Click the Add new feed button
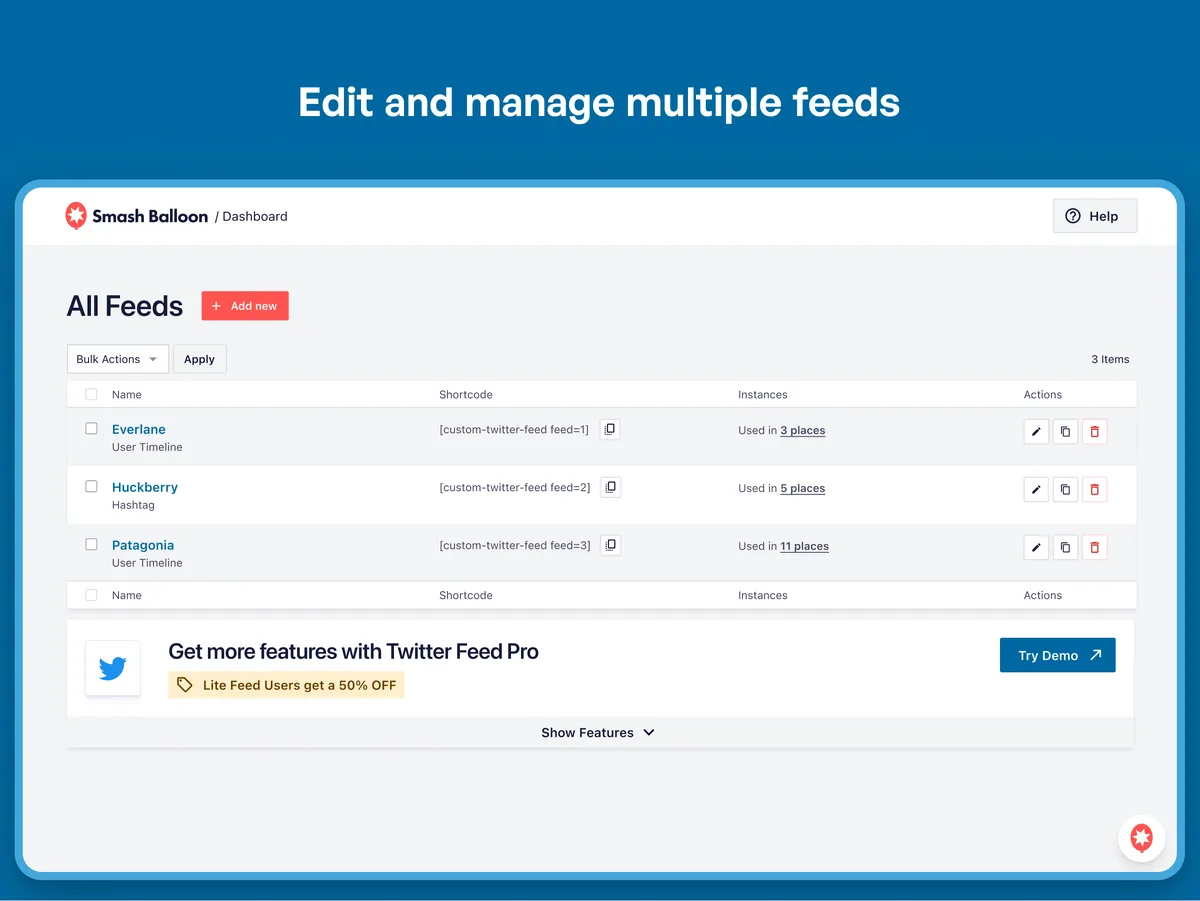 click(245, 306)
